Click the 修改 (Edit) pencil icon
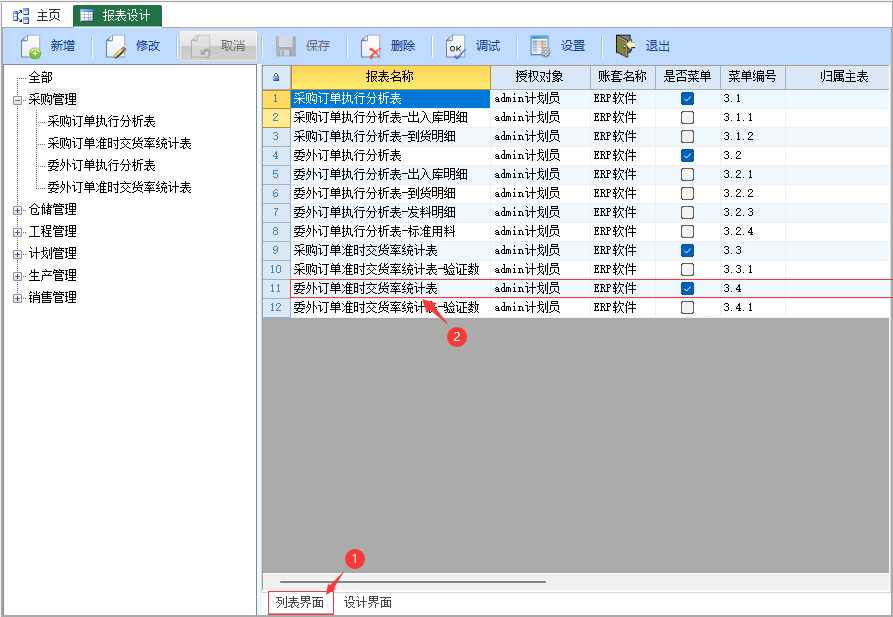 coord(116,46)
